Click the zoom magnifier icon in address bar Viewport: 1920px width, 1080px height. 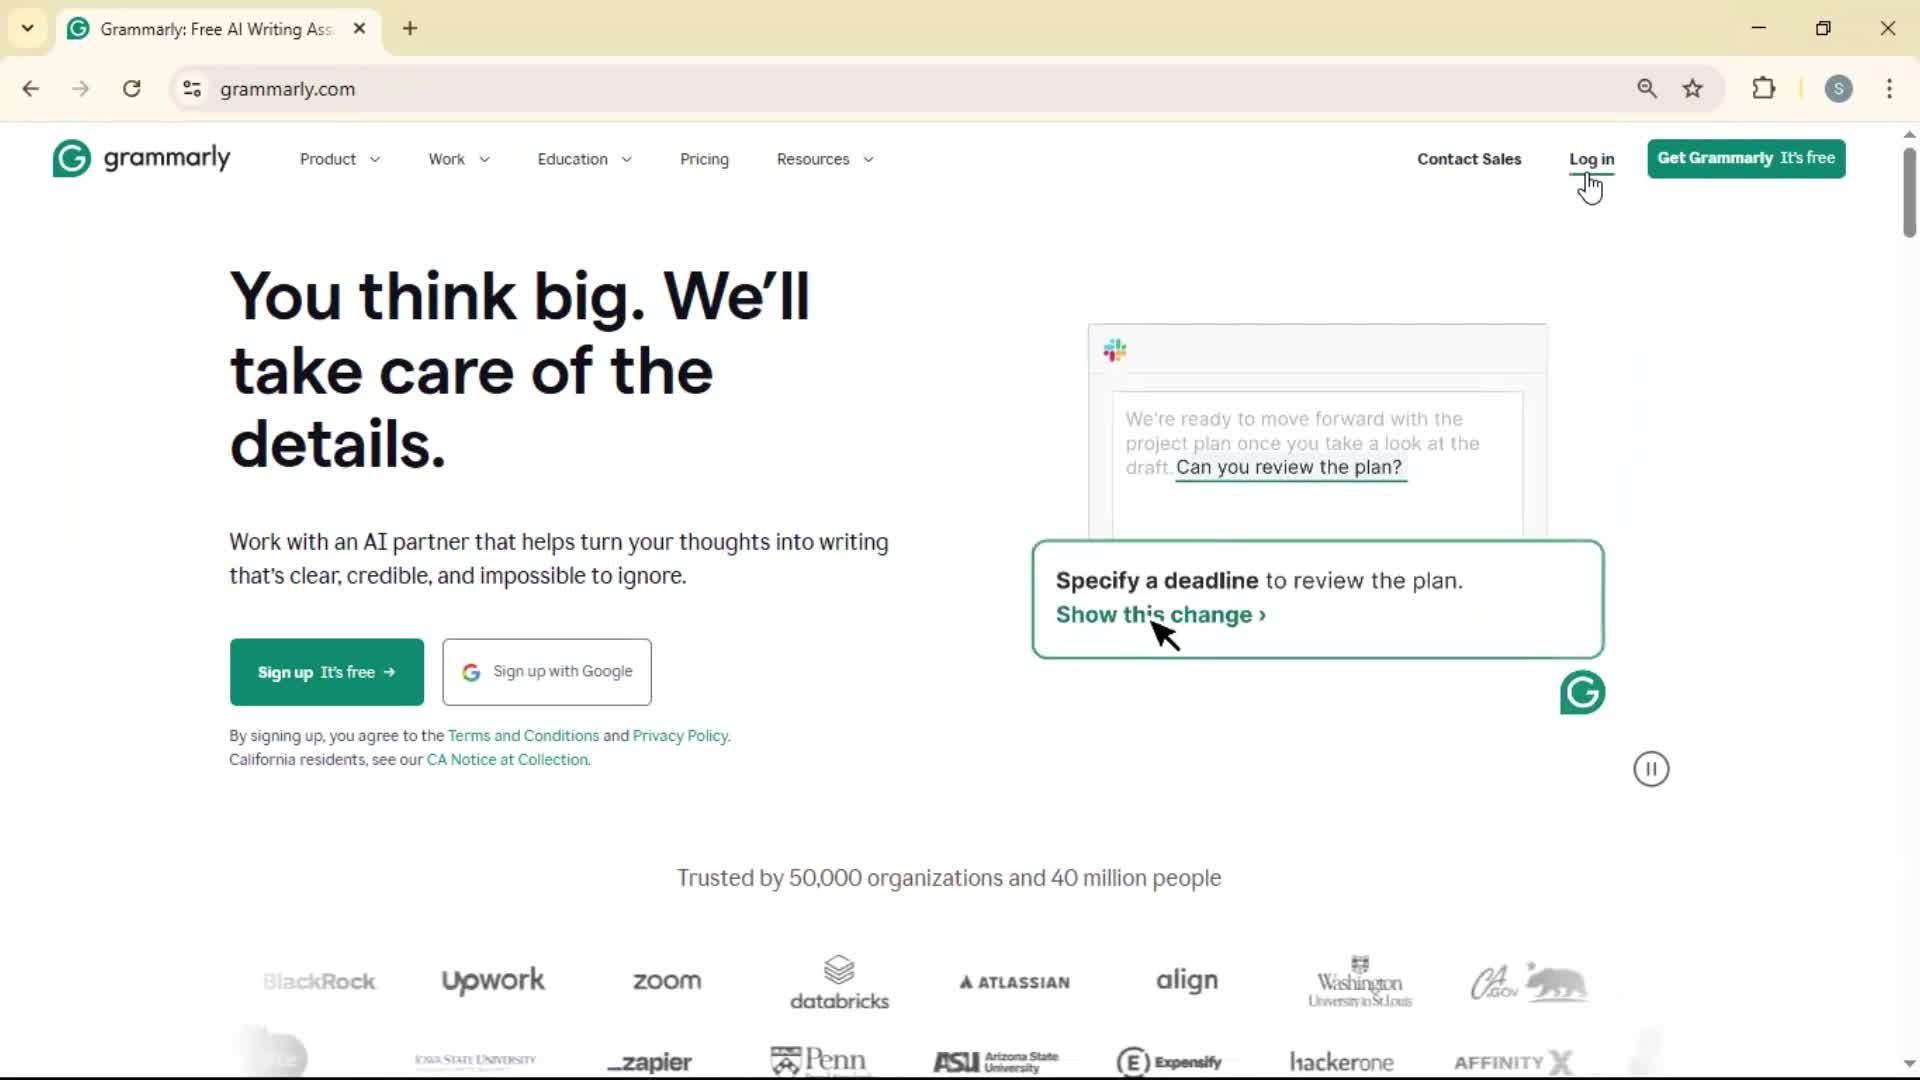(1647, 89)
